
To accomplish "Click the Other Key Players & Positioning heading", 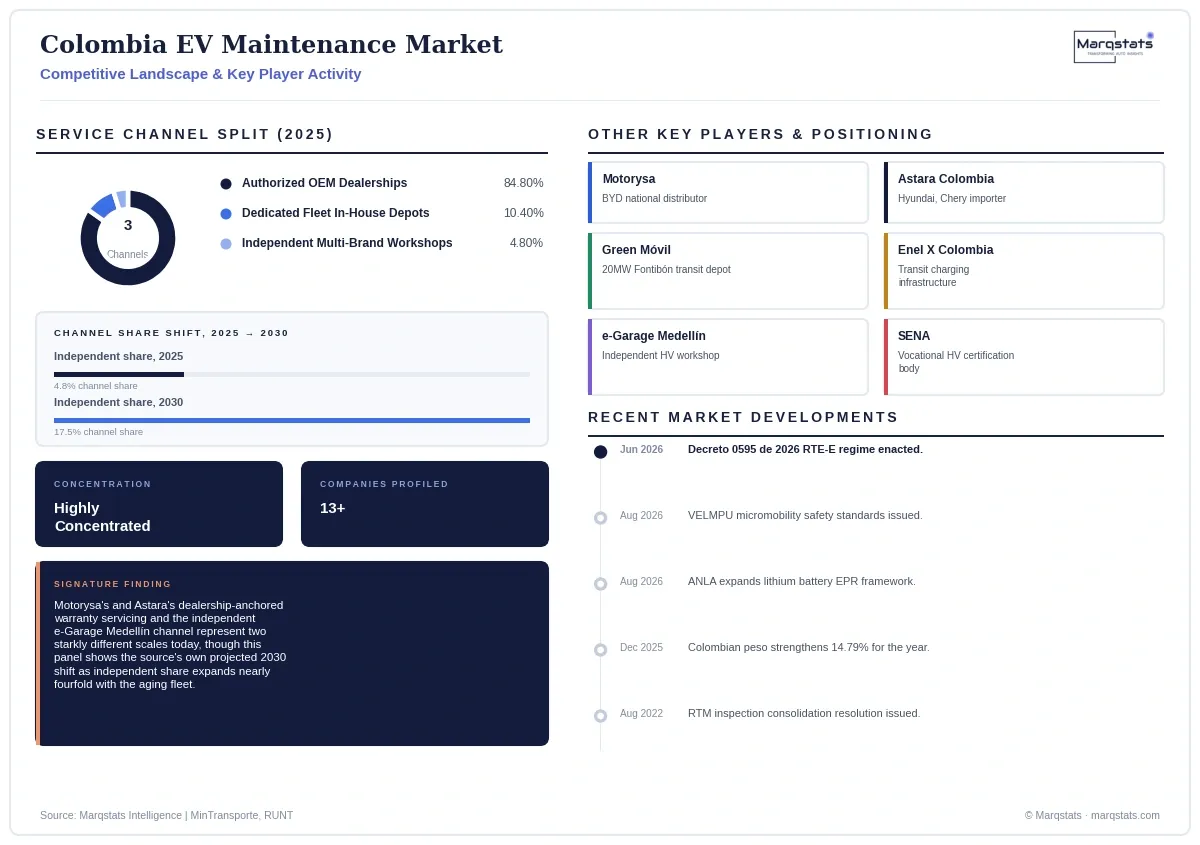I will (761, 134).
